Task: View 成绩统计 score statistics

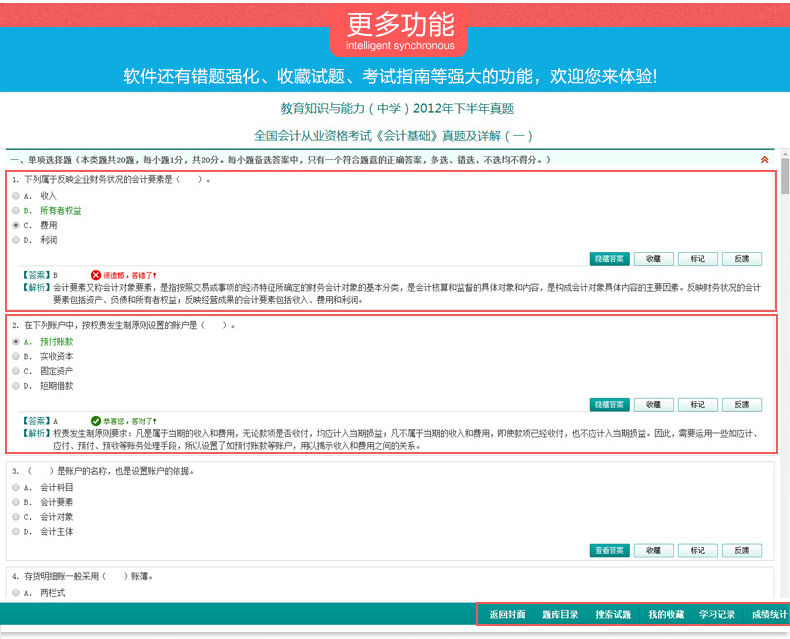Action: click(769, 614)
